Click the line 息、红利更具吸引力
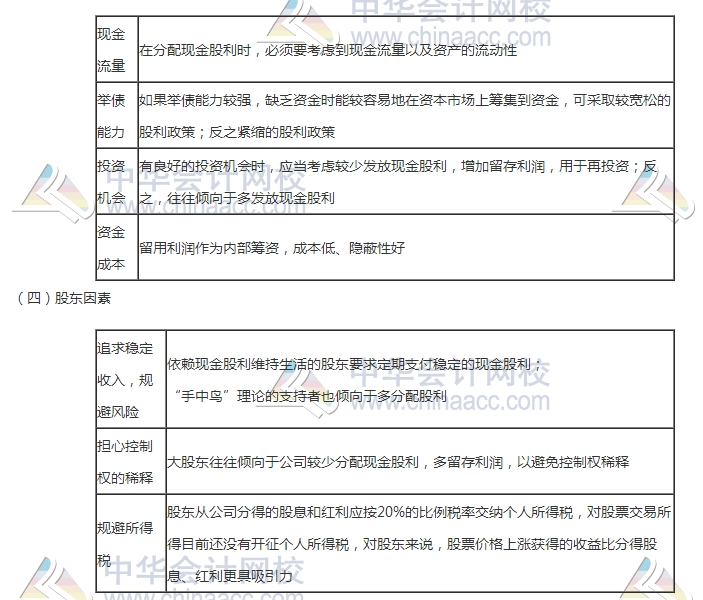The width and height of the screenshot is (703, 600). point(230,576)
